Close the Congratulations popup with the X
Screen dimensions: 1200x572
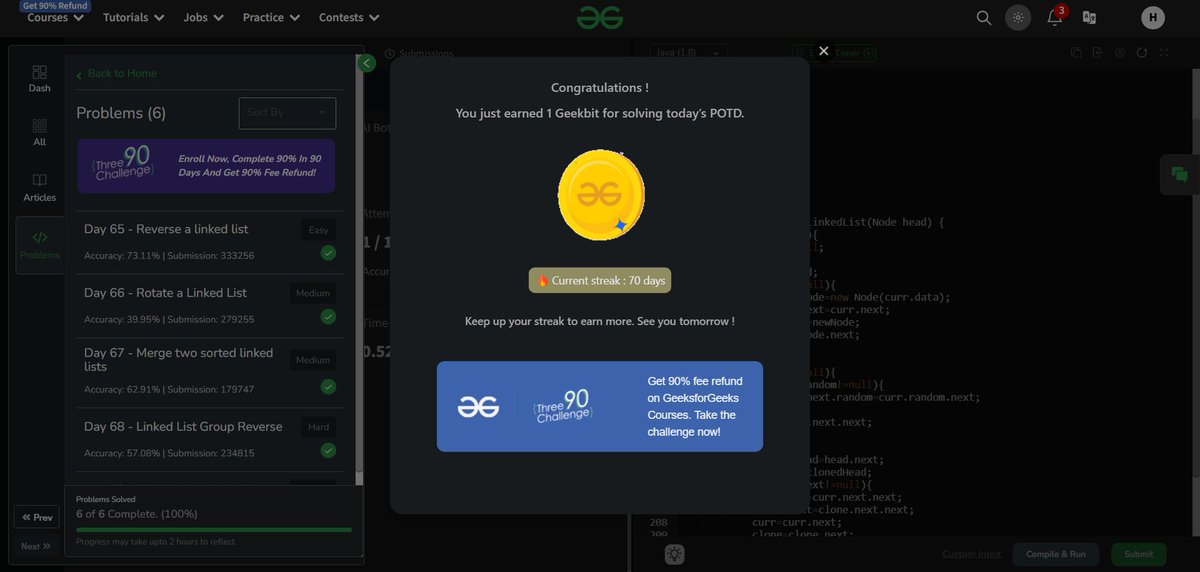click(x=823, y=50)
